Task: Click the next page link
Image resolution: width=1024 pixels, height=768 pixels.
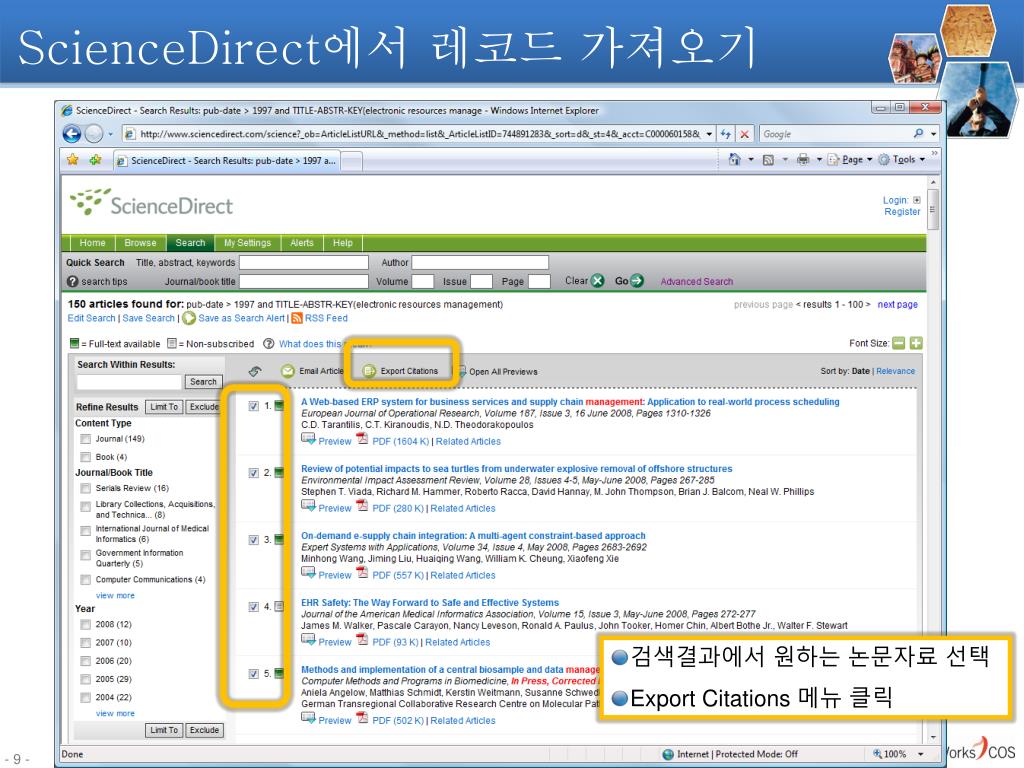Action: click(897, 304)
